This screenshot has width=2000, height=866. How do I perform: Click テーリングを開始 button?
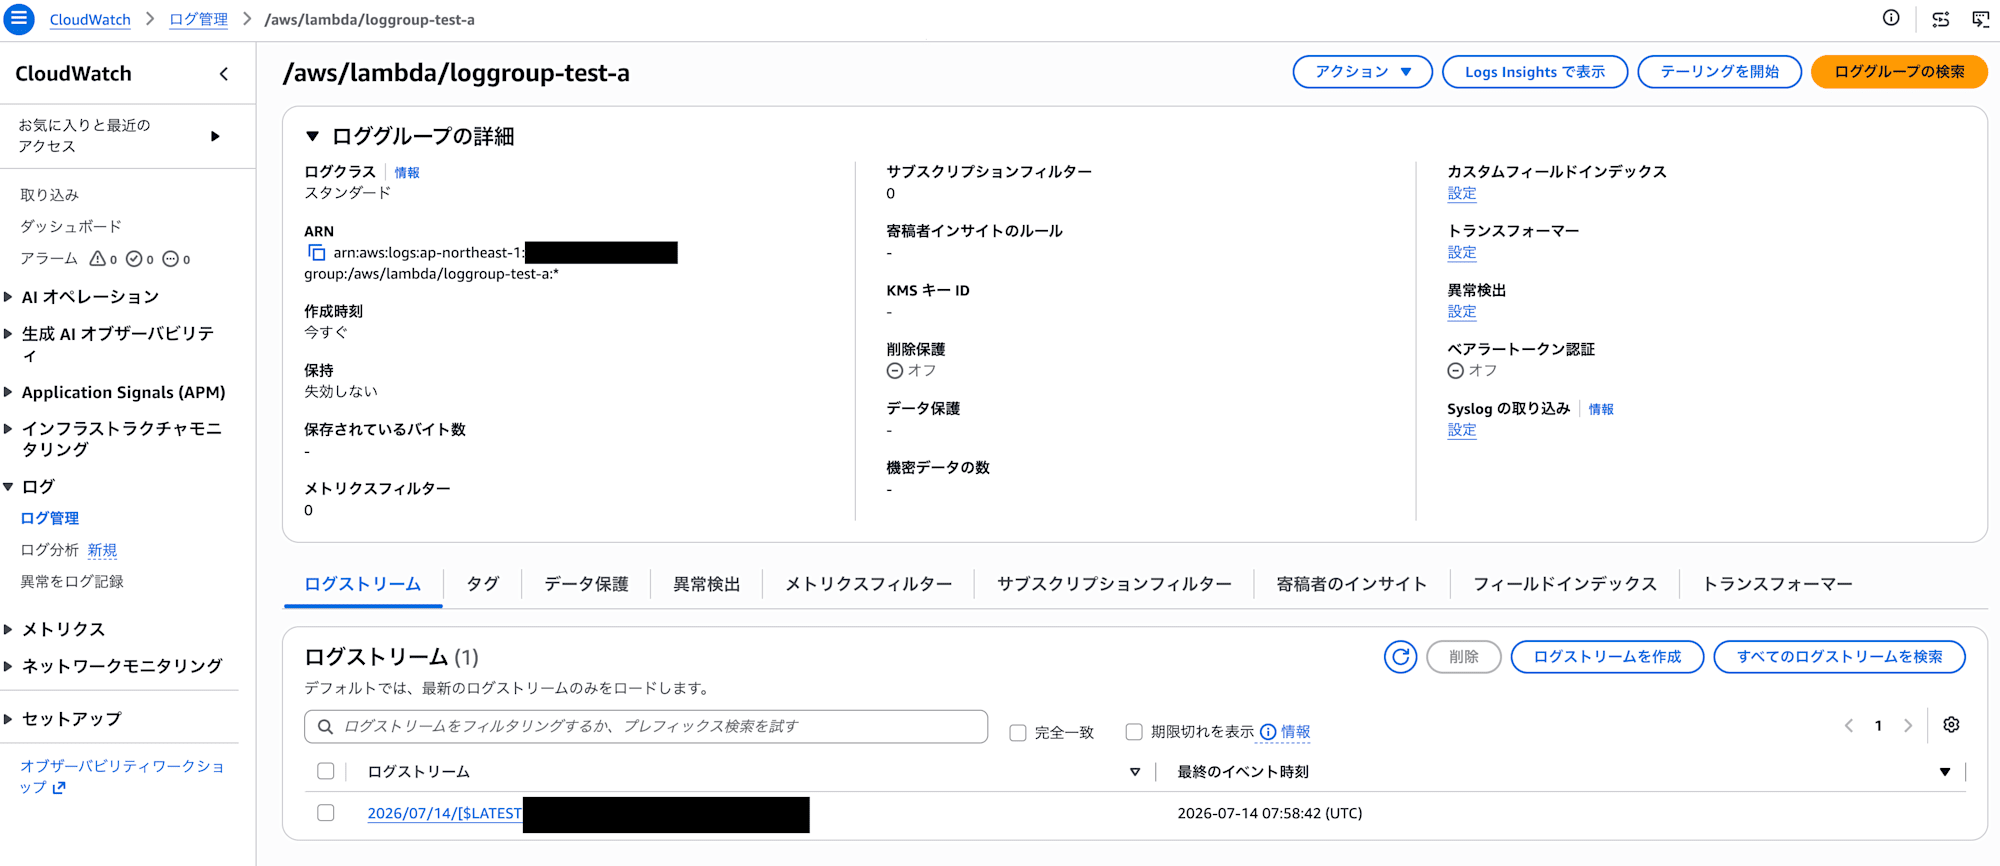point(1720,72)
